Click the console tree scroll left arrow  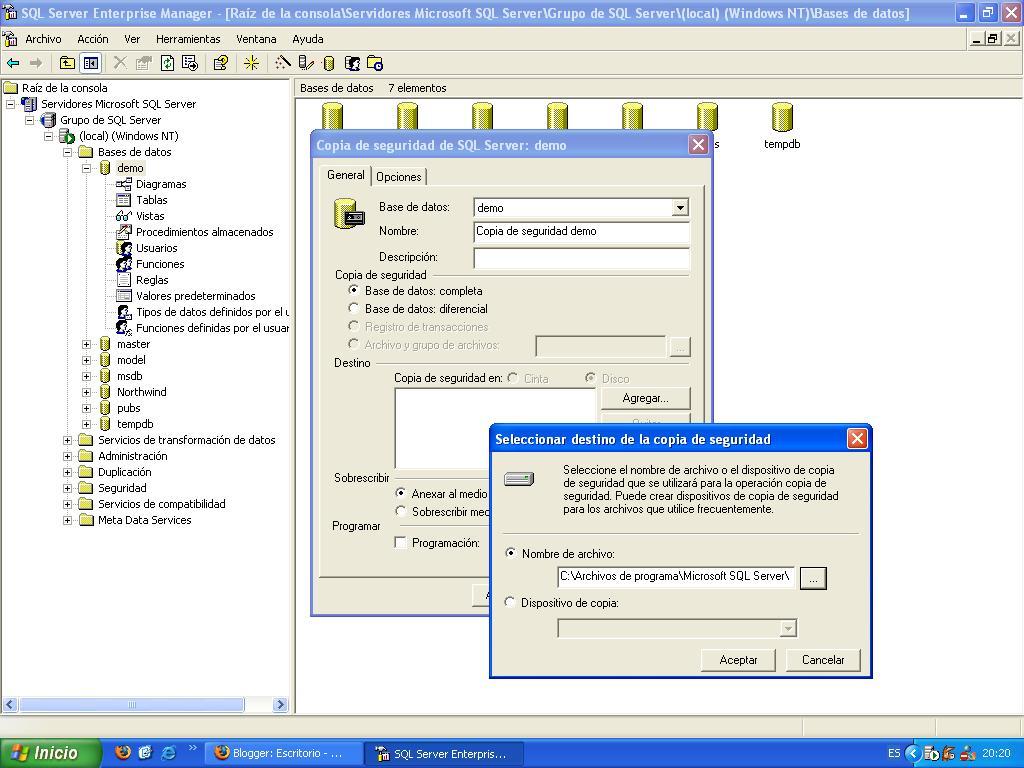pyautogui.click(x=10, y=705)
